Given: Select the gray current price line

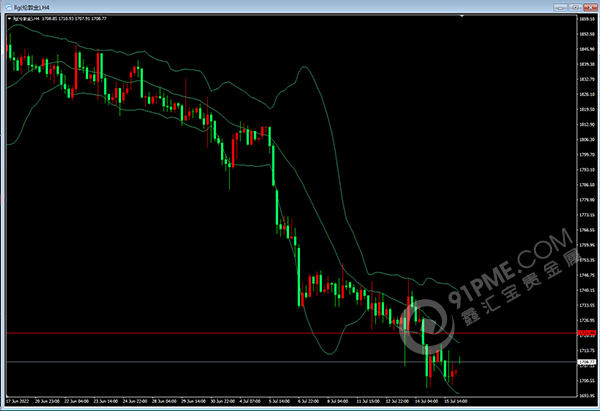Looking at the screenshot, I should pyautogui.click(x=291, y=362).
